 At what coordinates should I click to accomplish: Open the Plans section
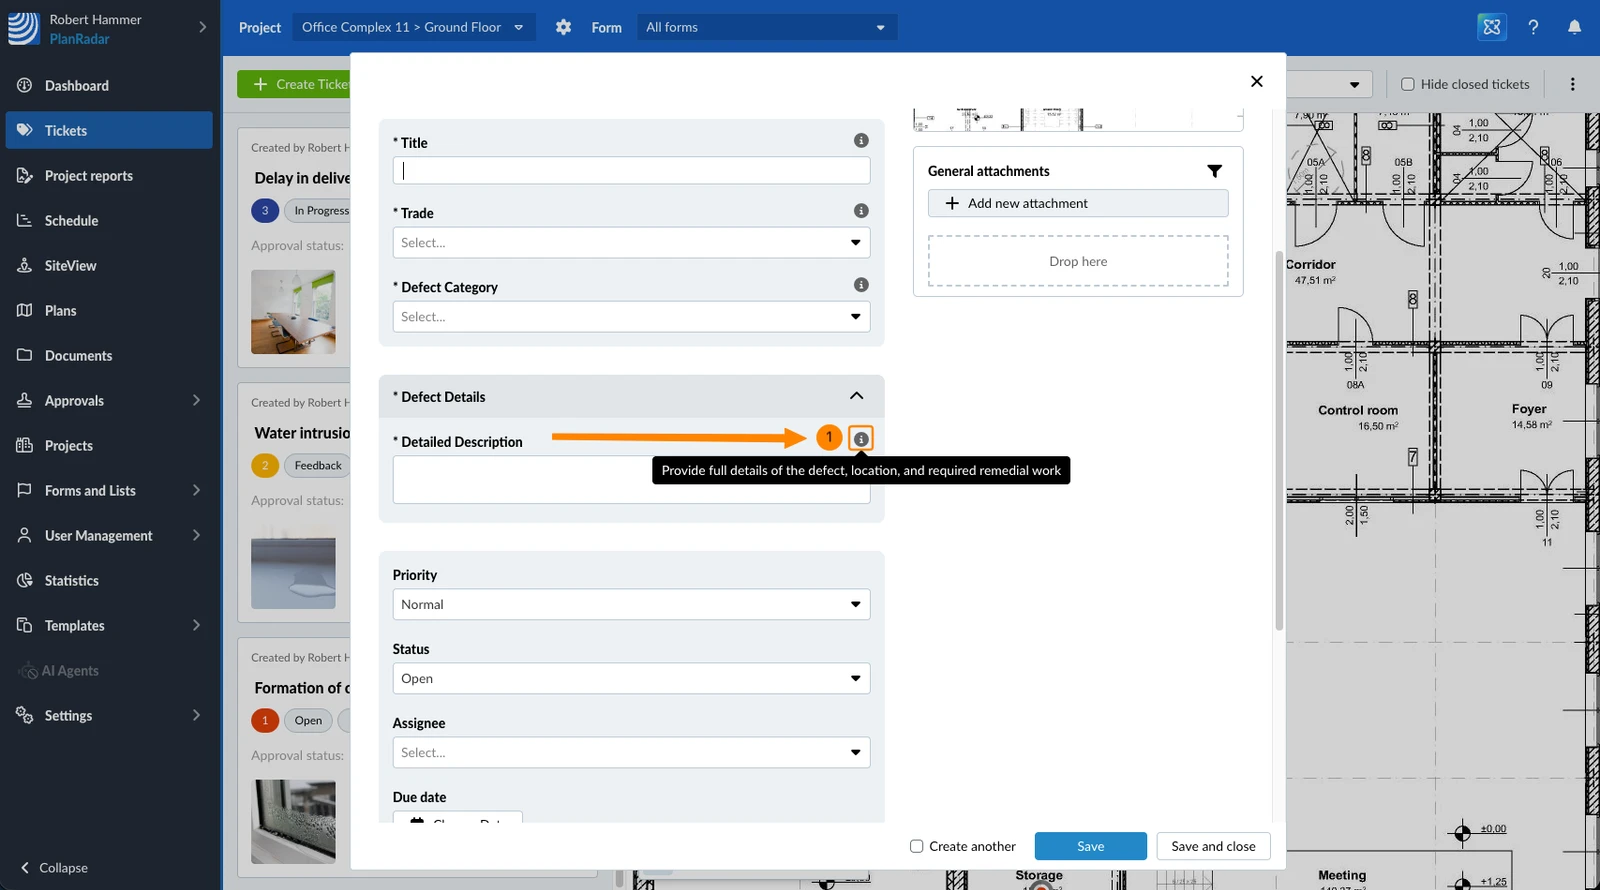coord(109,311)
